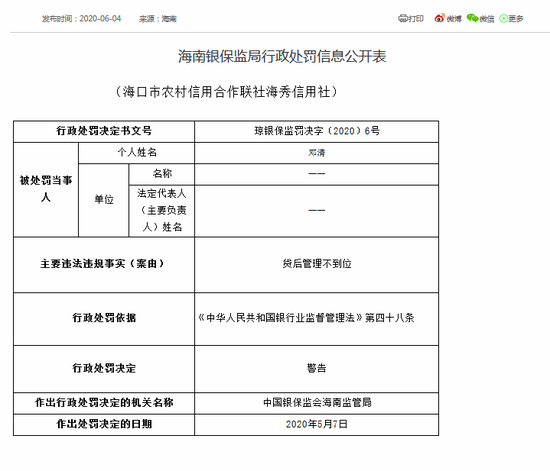Click 《中华人民共和国银行业监督管理法》第四十八条 text

click(x=306, y=318)
